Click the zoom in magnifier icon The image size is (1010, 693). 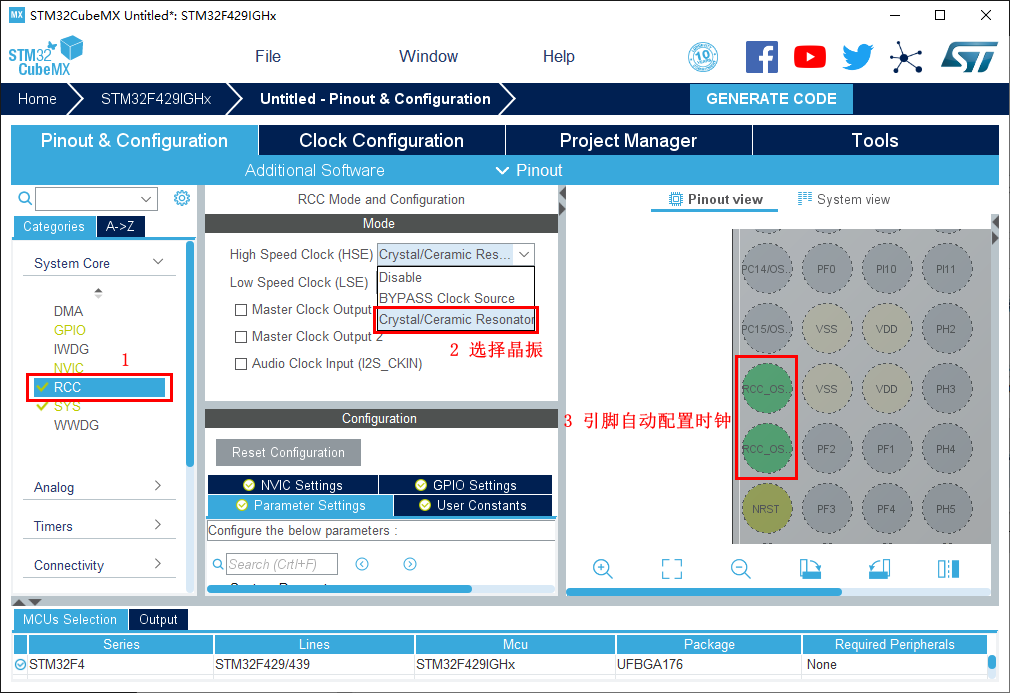602,569
